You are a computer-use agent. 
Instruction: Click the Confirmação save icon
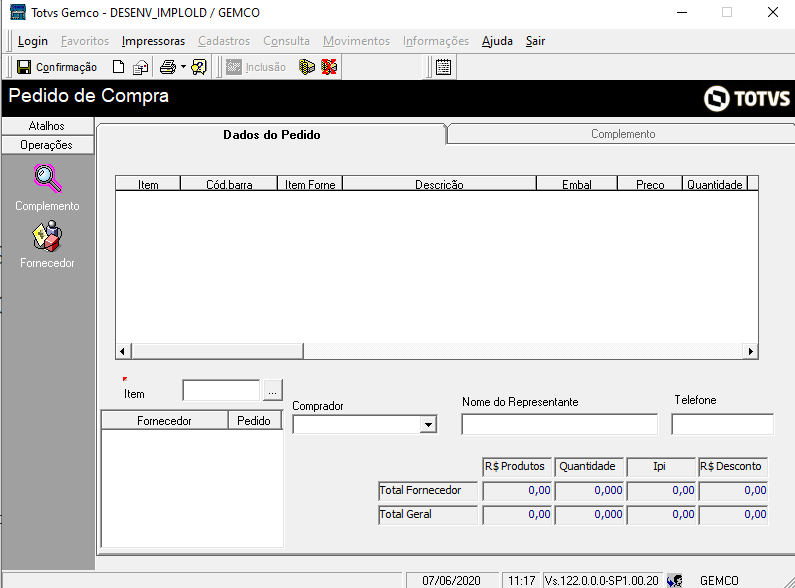point(24,67)
